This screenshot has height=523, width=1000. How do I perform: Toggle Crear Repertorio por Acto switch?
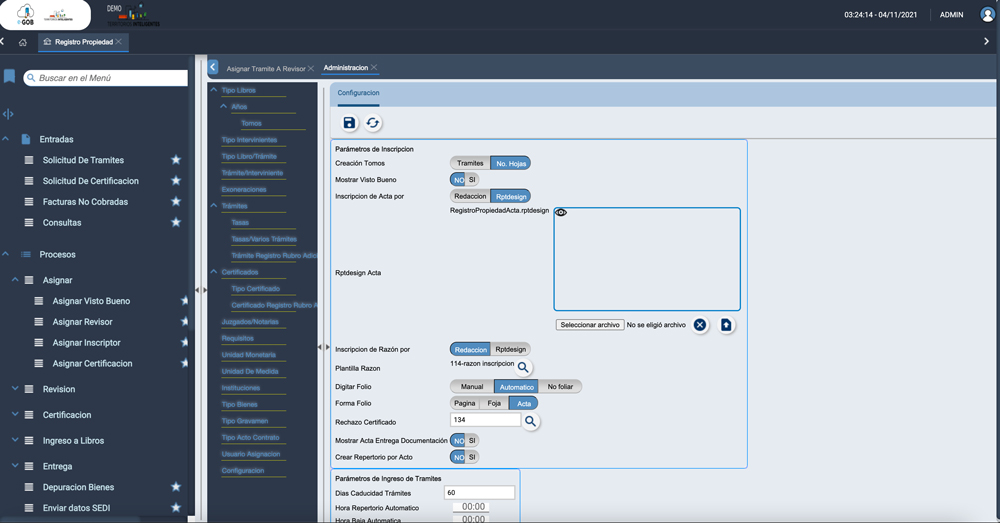[464, 457]
